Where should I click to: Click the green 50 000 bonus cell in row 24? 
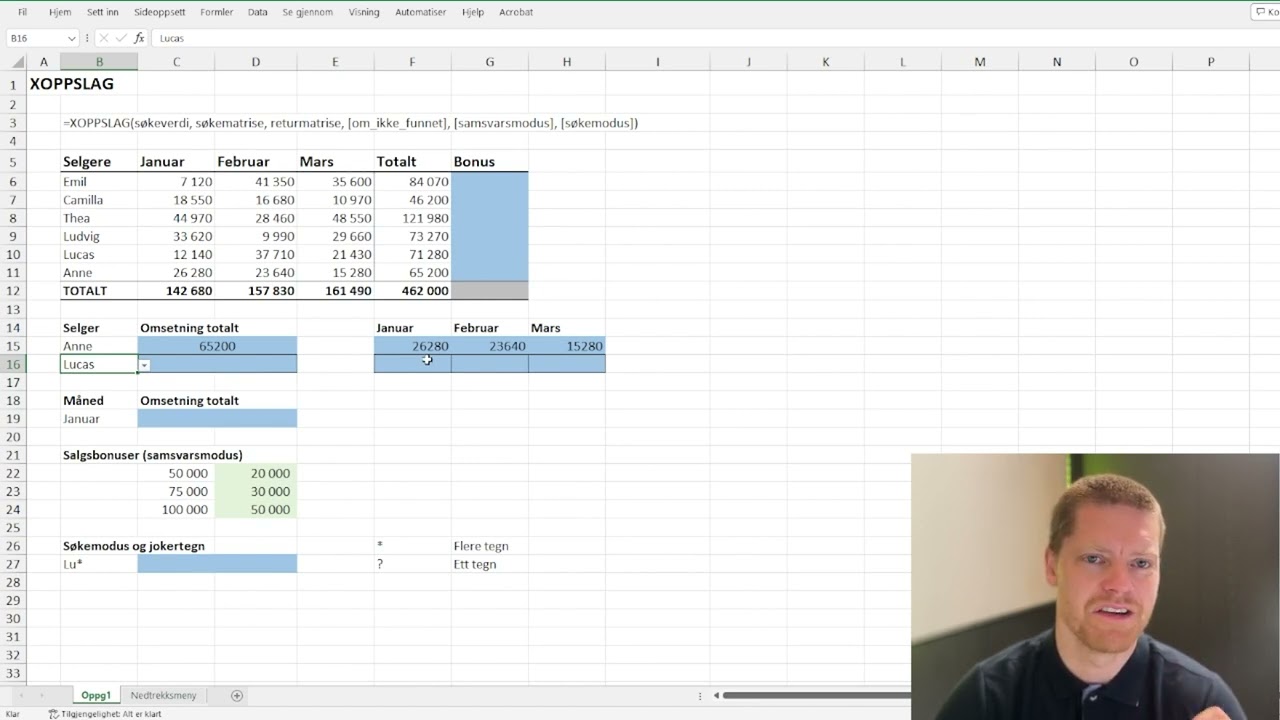click(255, 510)
